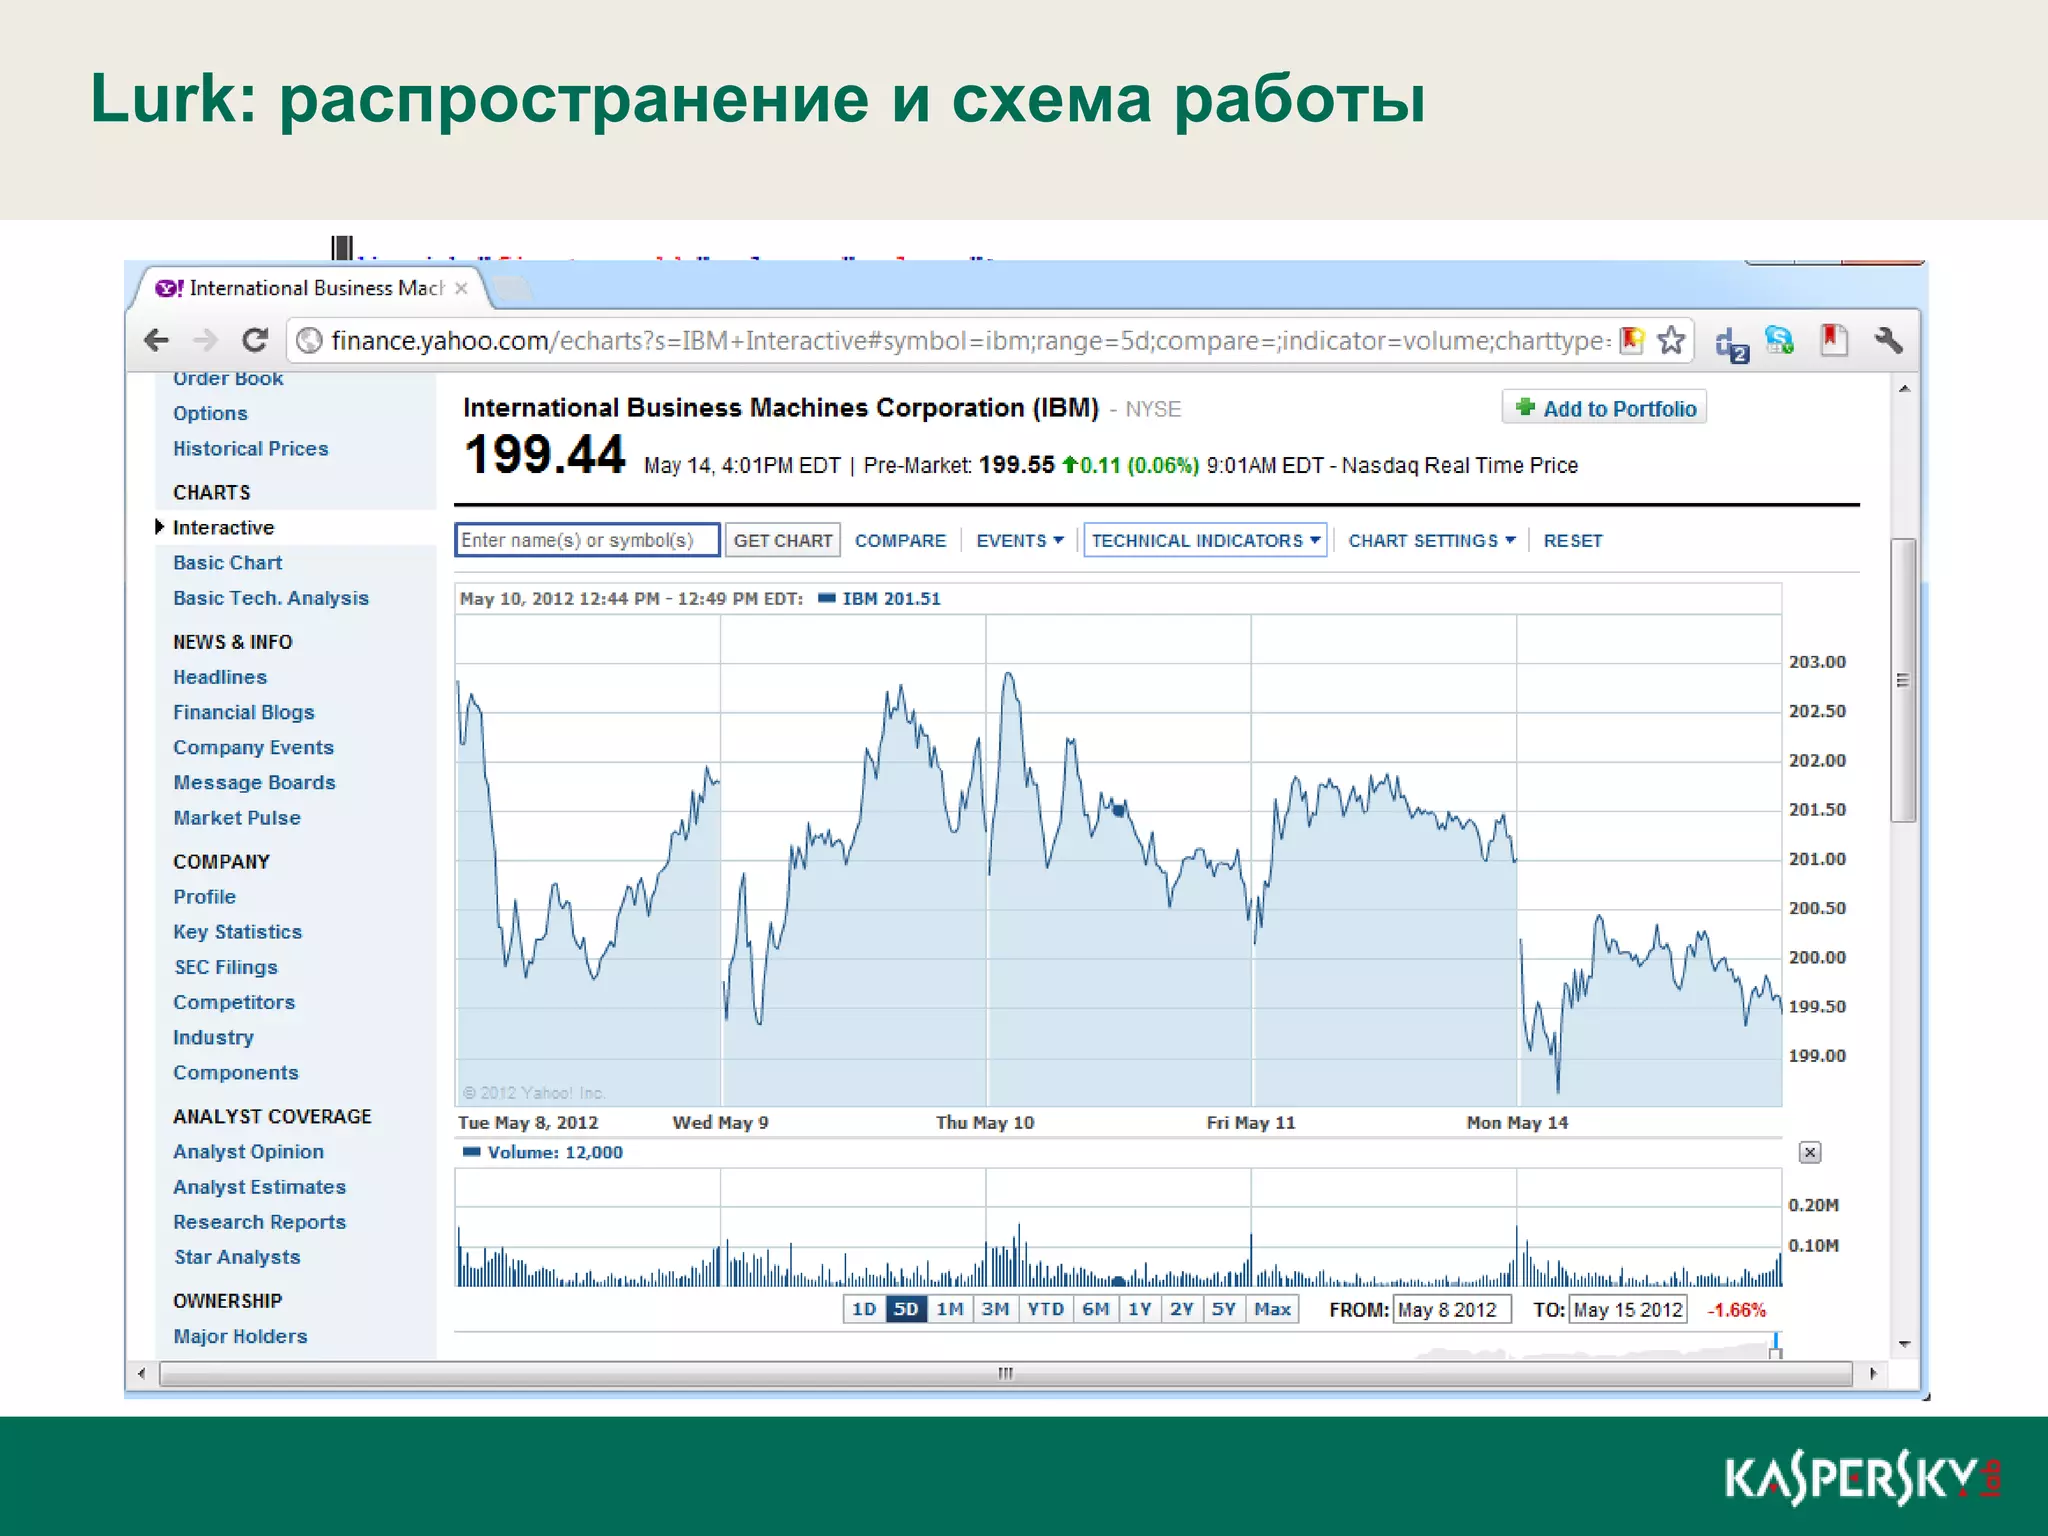Image resolution: width=2048 pixels, height=1536 pixels.
Task: Click the green plus Add to Portfolio icon
Action: click(1525, 407)
